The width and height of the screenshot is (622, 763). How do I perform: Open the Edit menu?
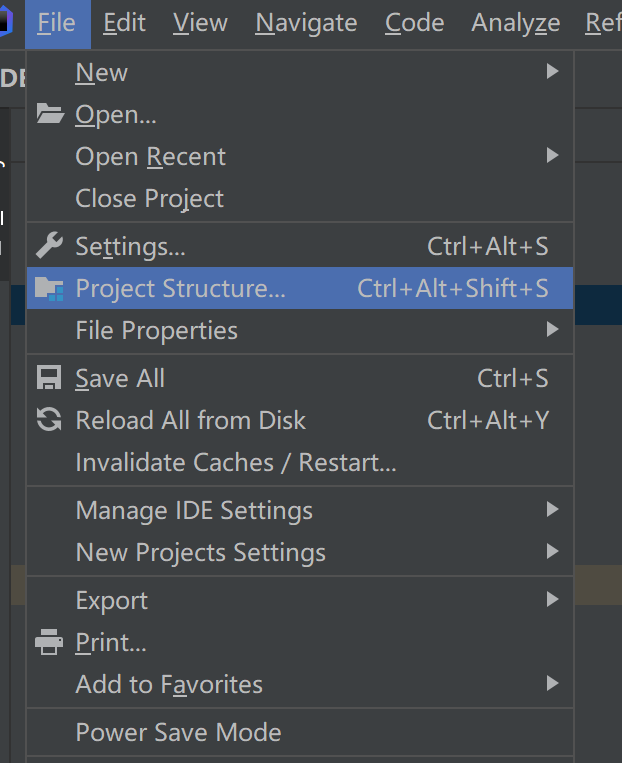(x=124, y=23)
